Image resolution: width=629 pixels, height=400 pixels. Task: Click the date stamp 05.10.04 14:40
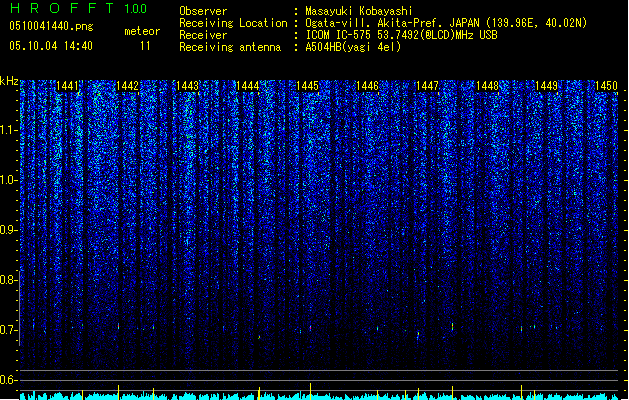[x=51, y=46]
